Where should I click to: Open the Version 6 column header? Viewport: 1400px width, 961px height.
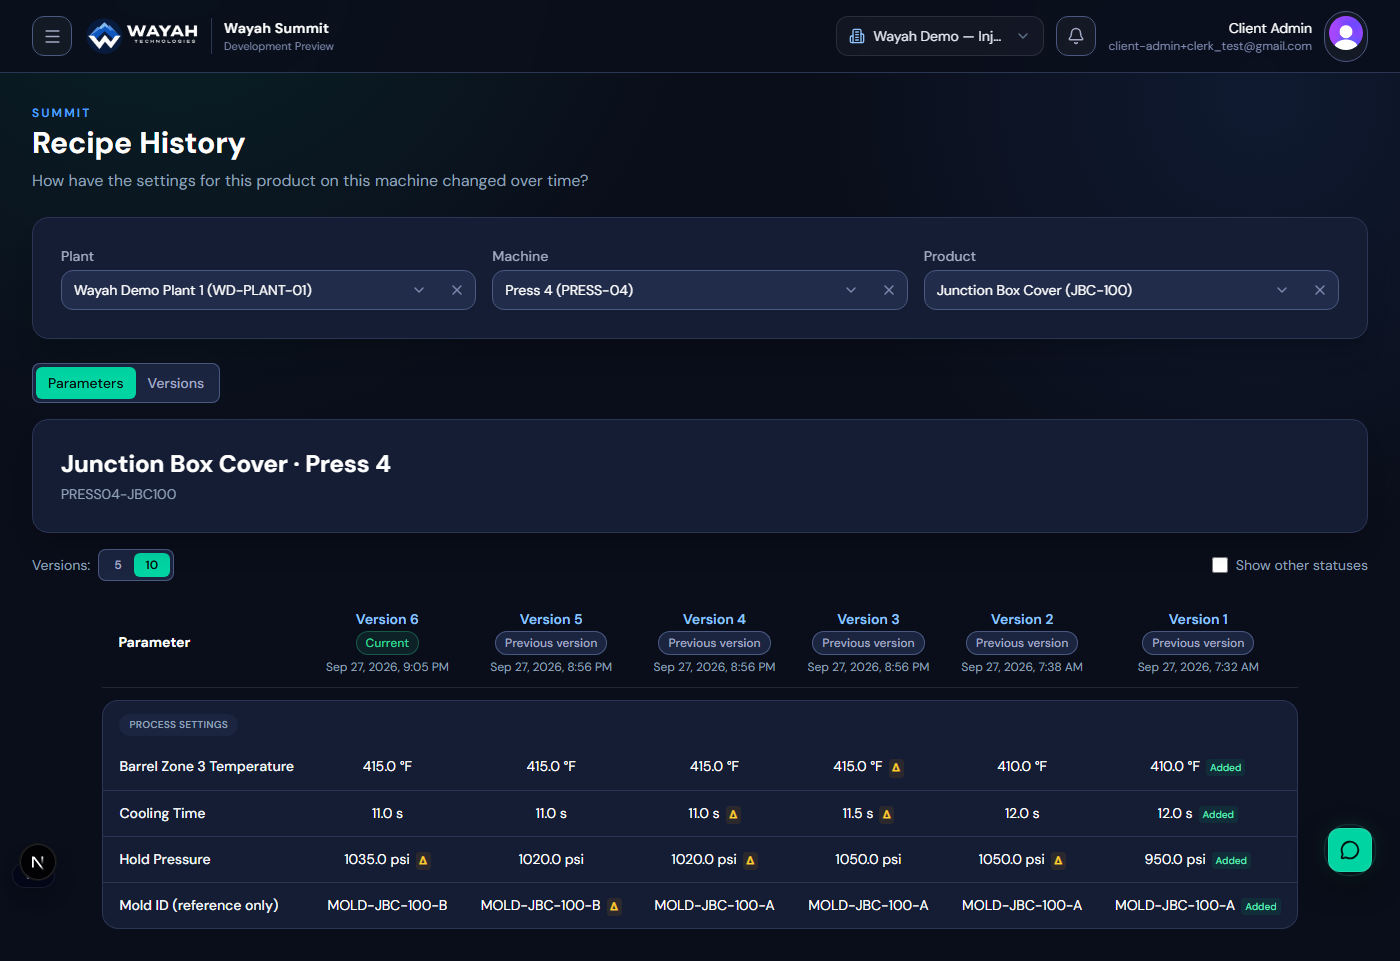(387, 619)
